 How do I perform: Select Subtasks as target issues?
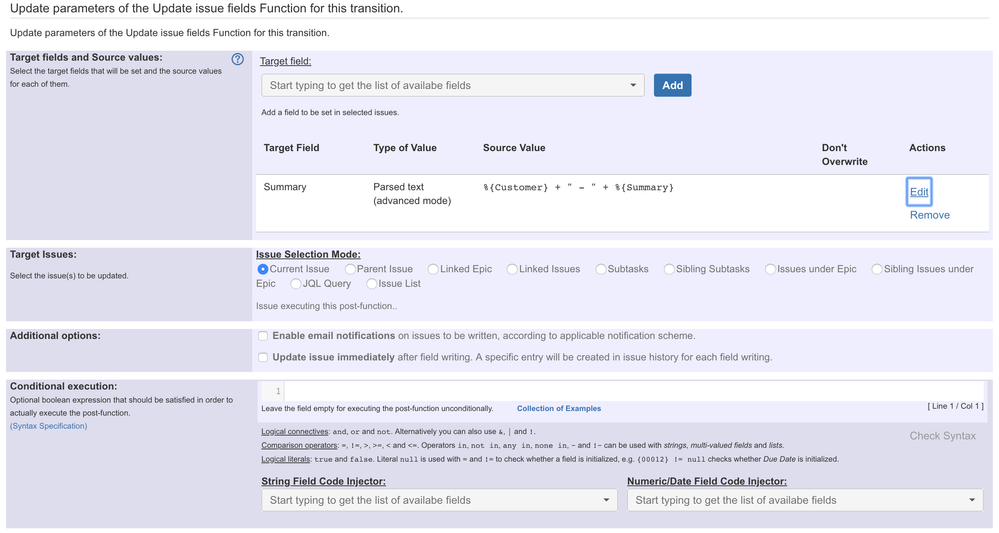tap(601, 269)
